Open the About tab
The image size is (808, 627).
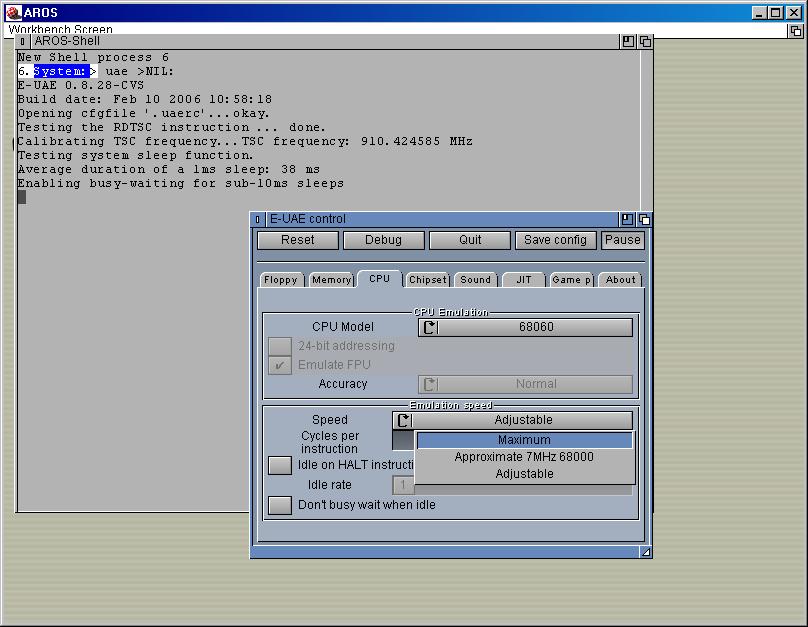point(620,280)
